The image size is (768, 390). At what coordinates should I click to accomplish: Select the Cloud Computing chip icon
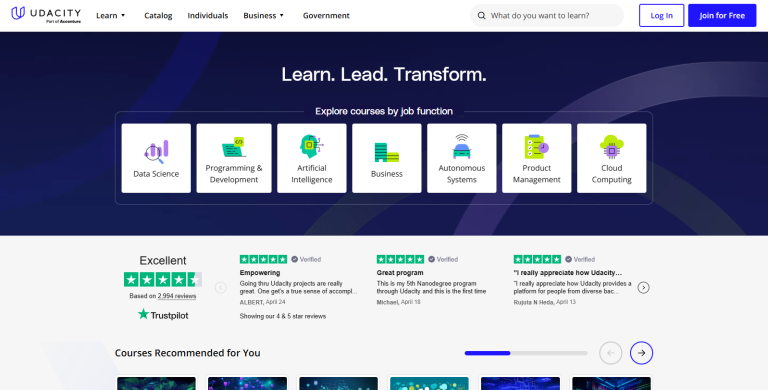(612, 146)
